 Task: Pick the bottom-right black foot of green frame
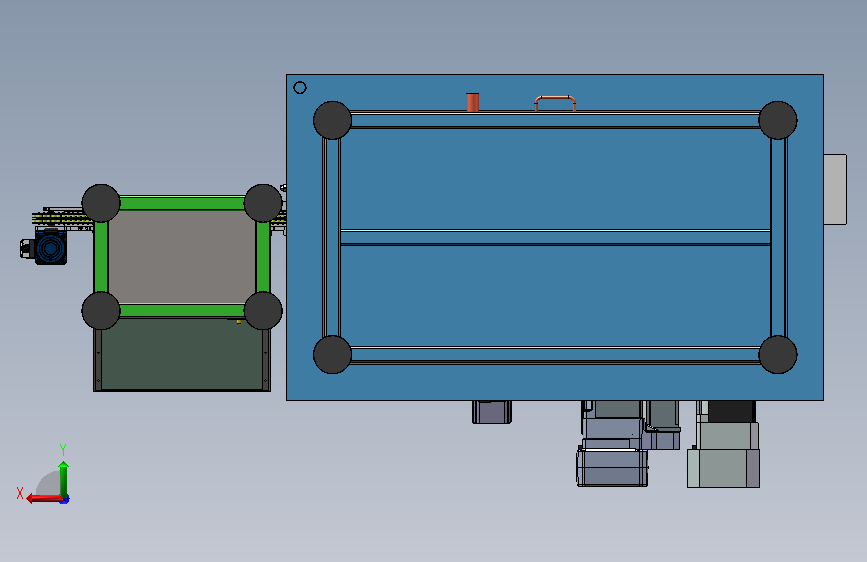(x=263, y=310)
